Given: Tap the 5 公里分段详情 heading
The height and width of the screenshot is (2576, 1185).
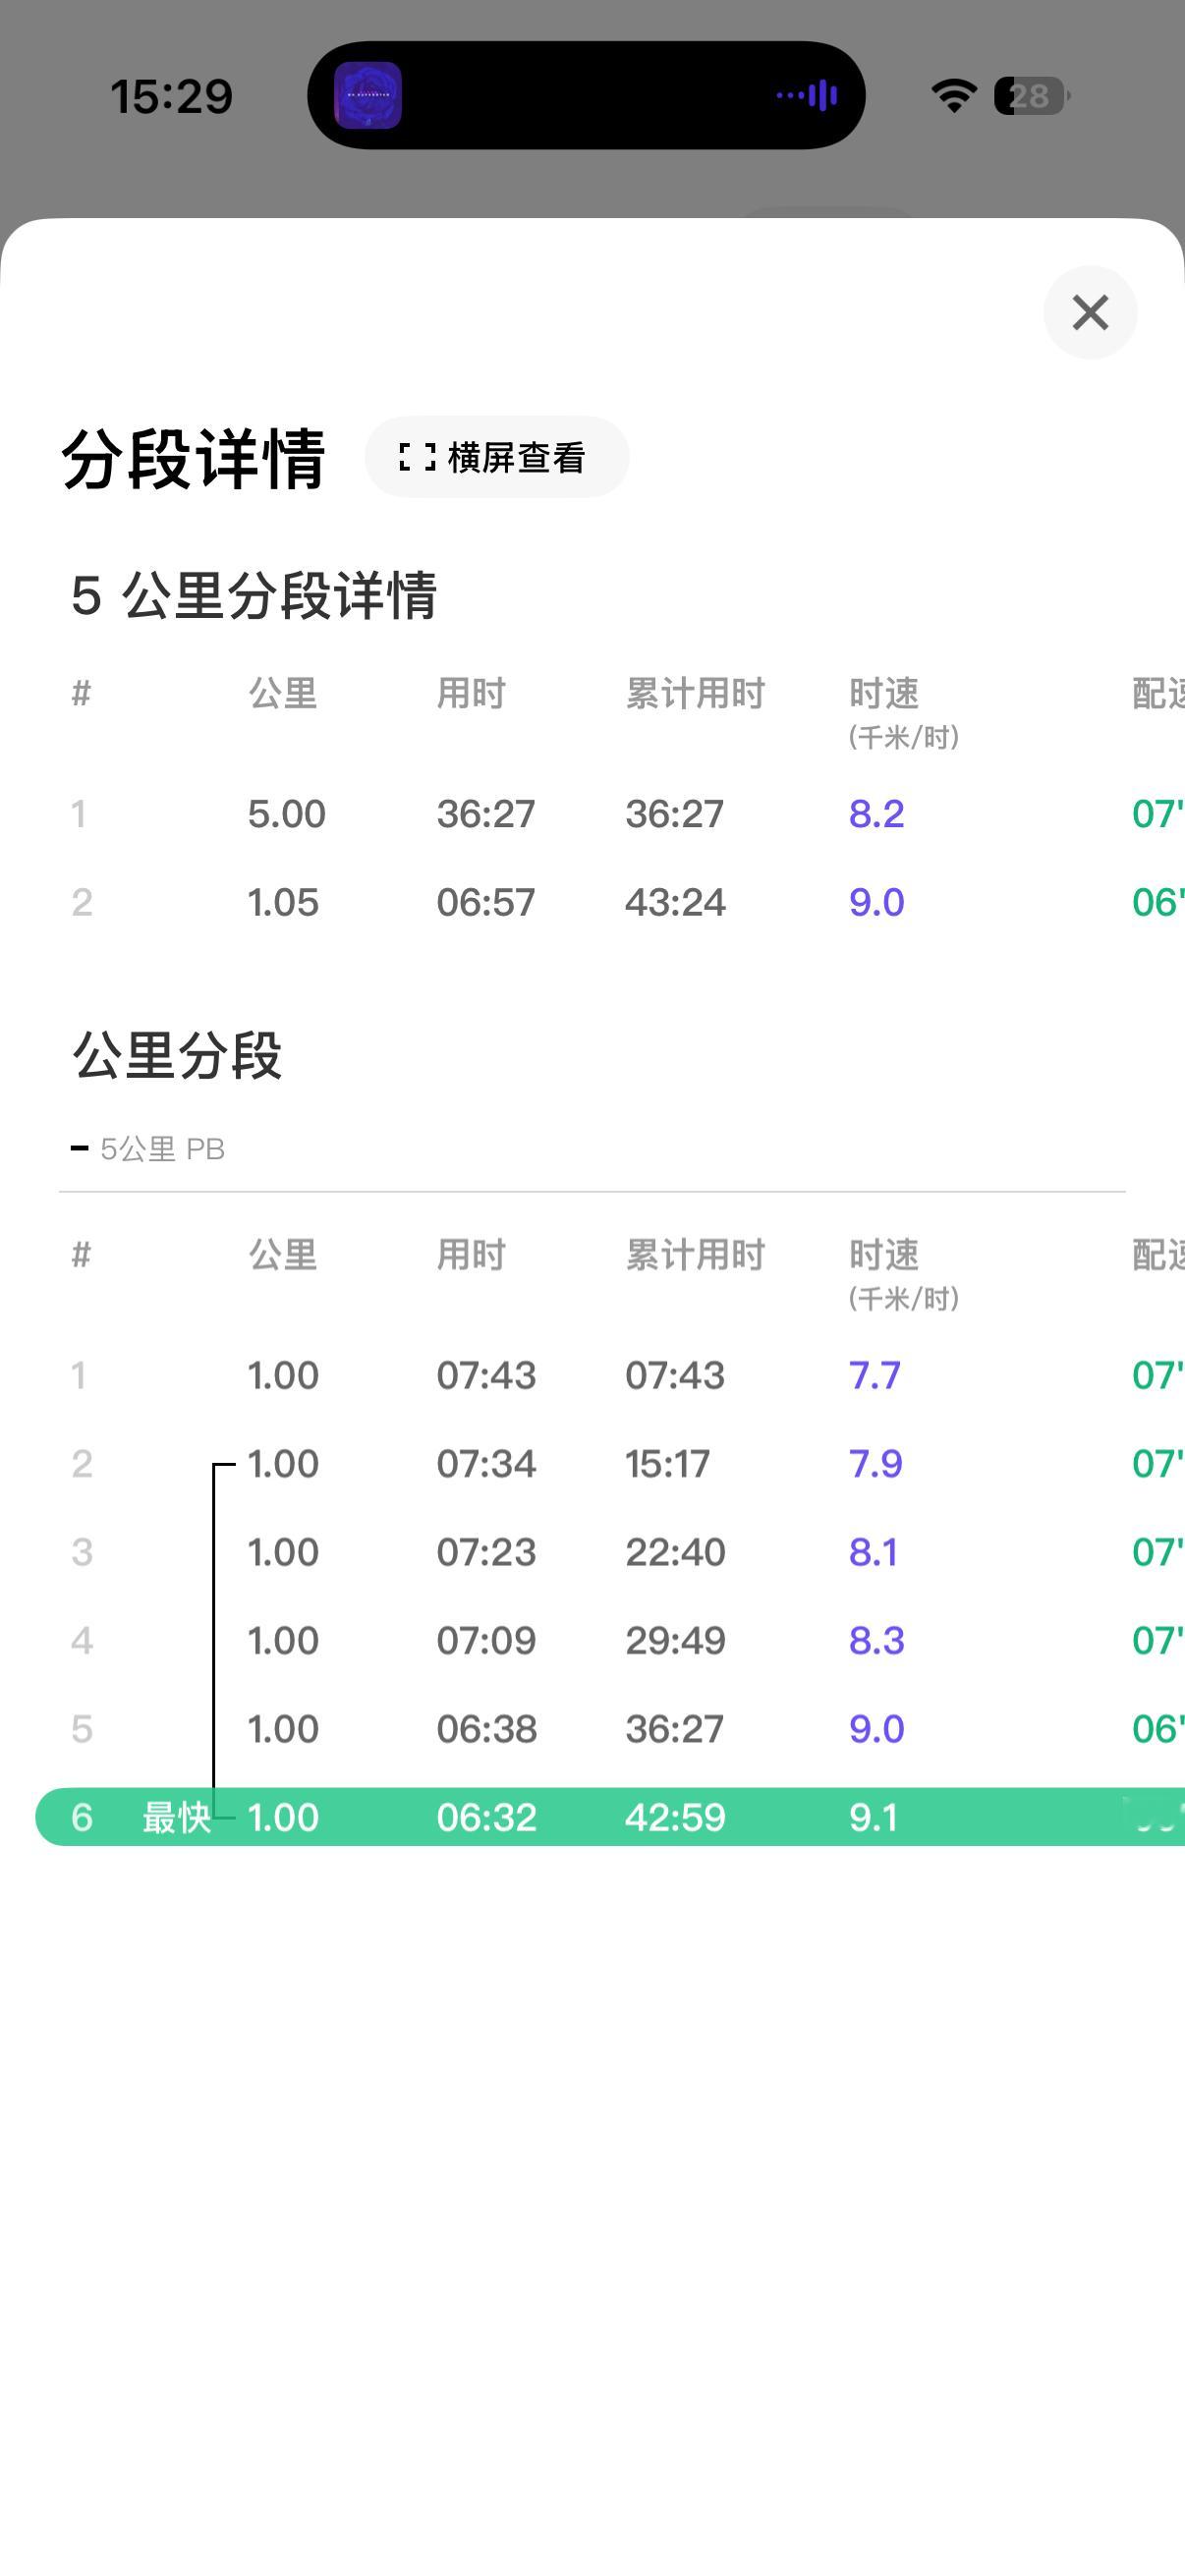Looking at the screenshot, I should (x=254, y=595).
